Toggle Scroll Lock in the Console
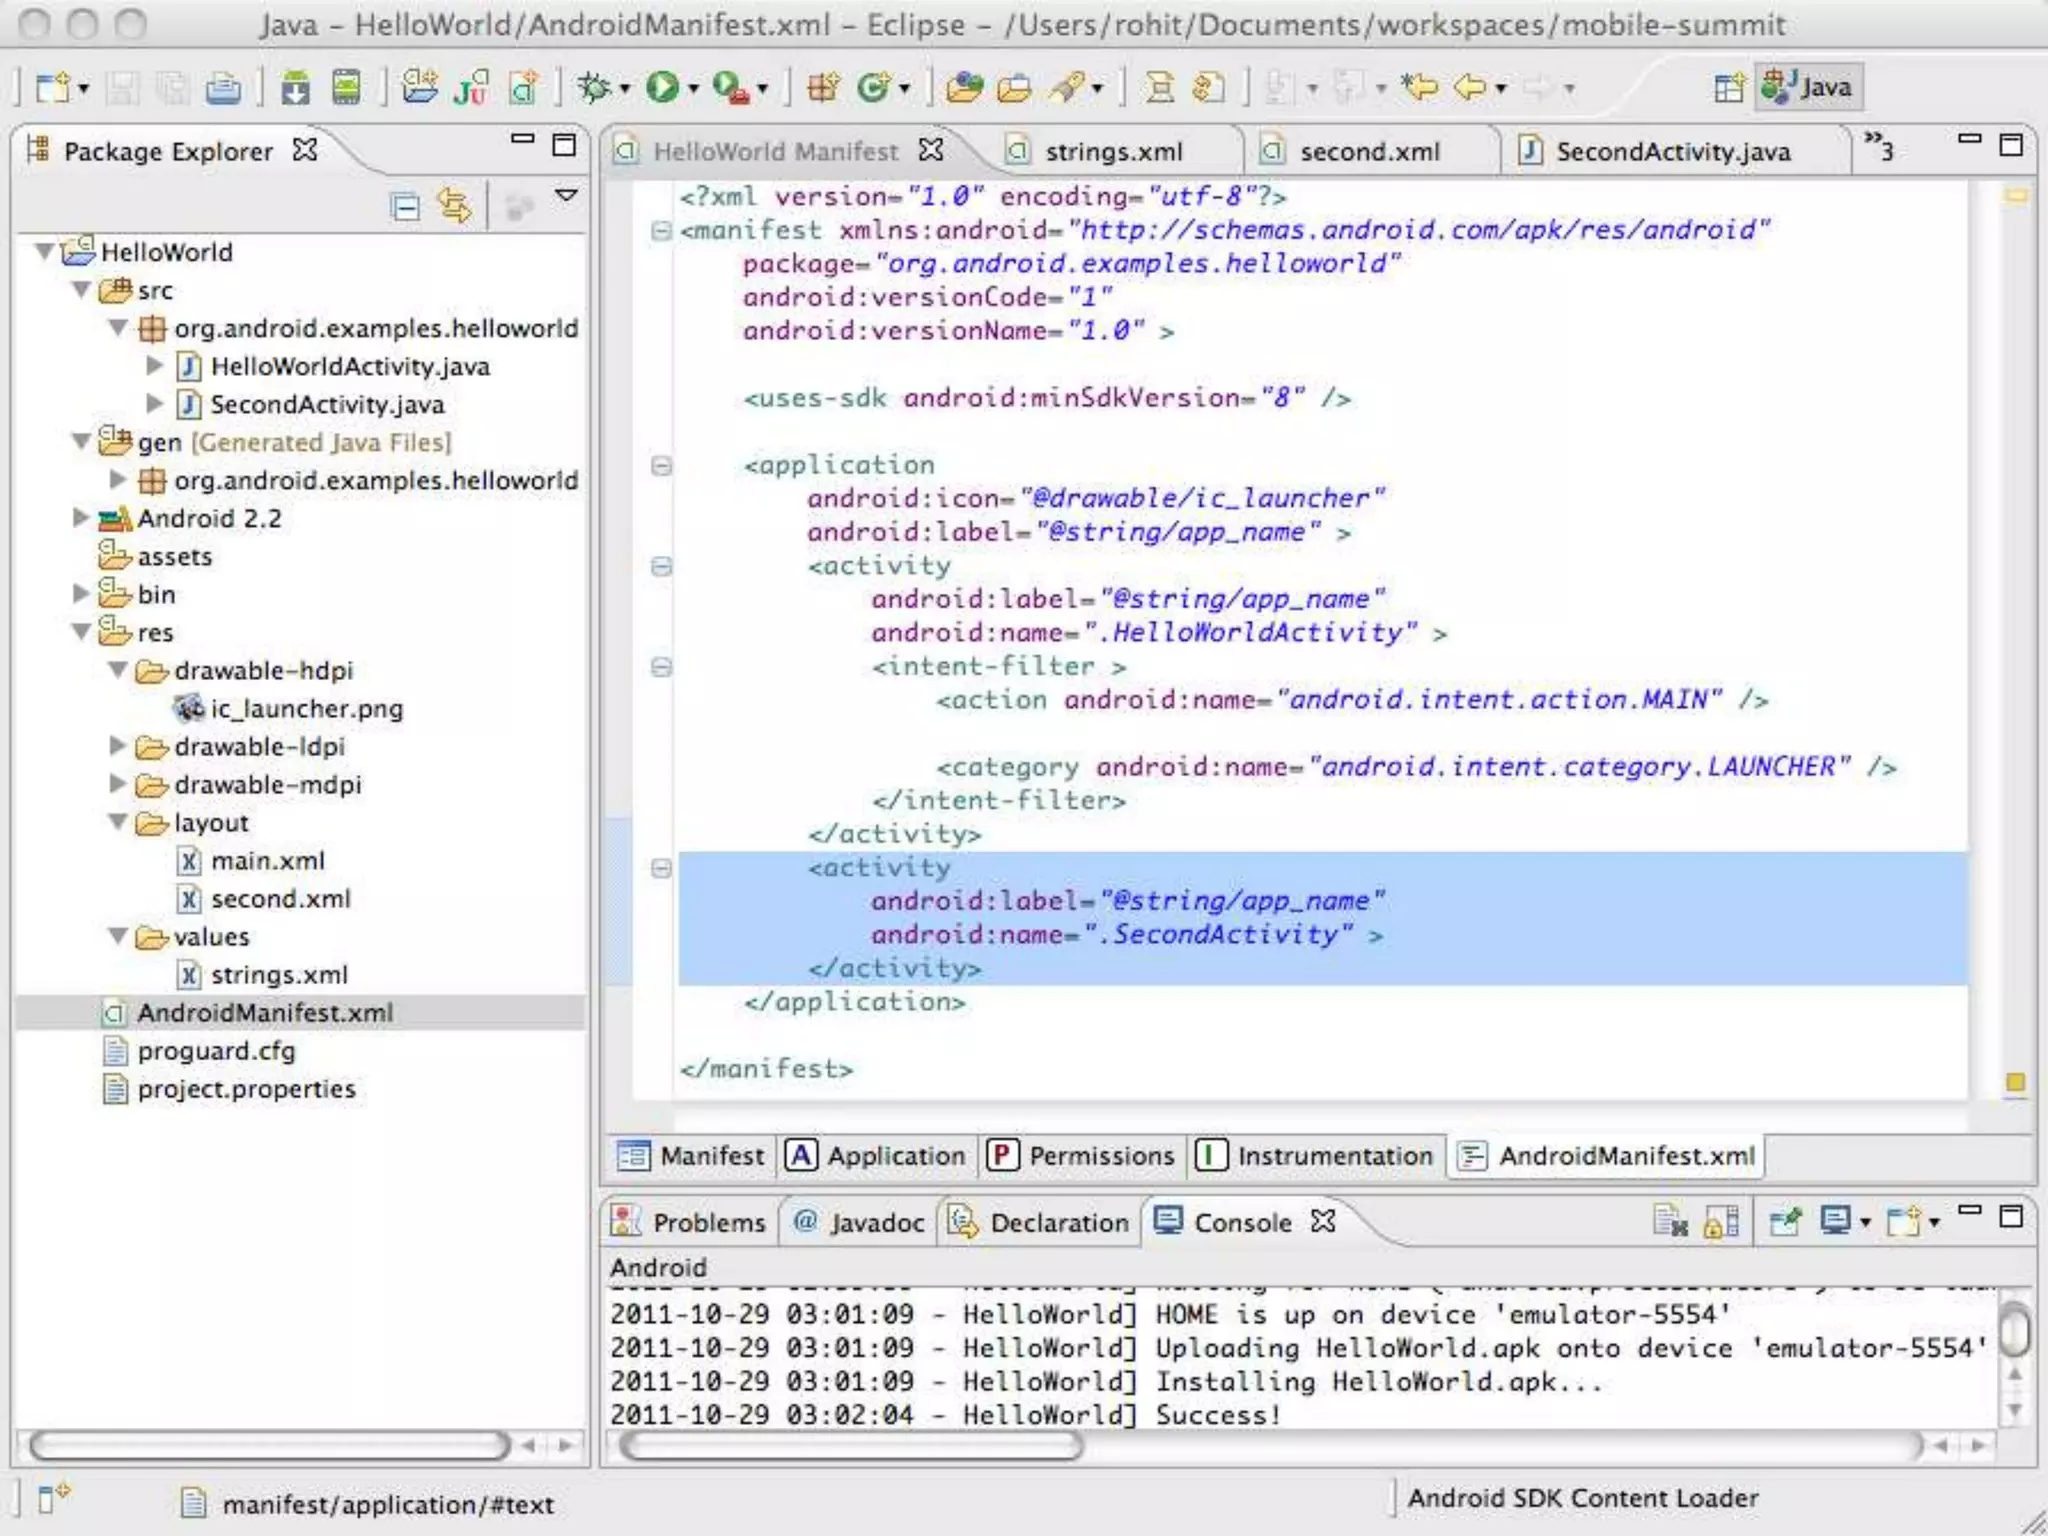The height and width of the screenshot is (1536, 2048). (1721, 1222)
